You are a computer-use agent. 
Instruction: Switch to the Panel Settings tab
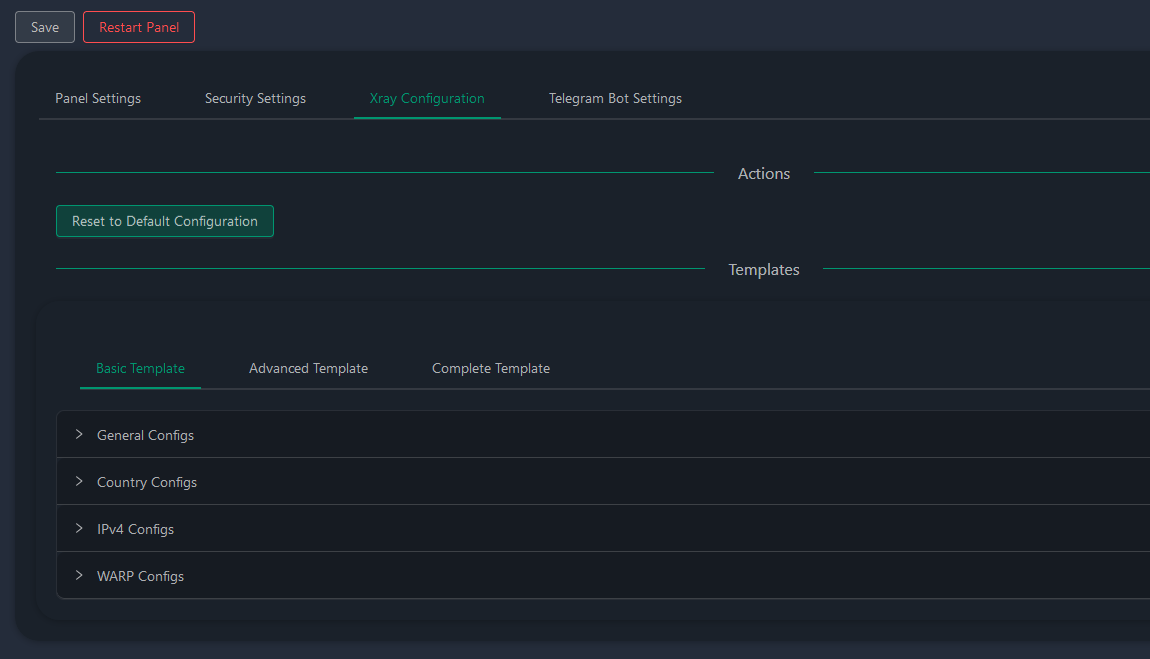98,98
